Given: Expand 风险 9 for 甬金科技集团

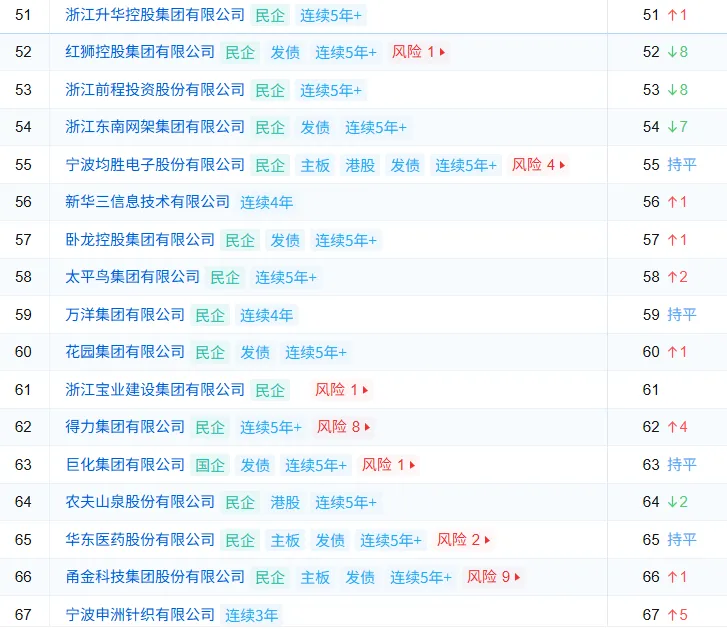Looking at the screenshot, I should [x=493, y=577].
